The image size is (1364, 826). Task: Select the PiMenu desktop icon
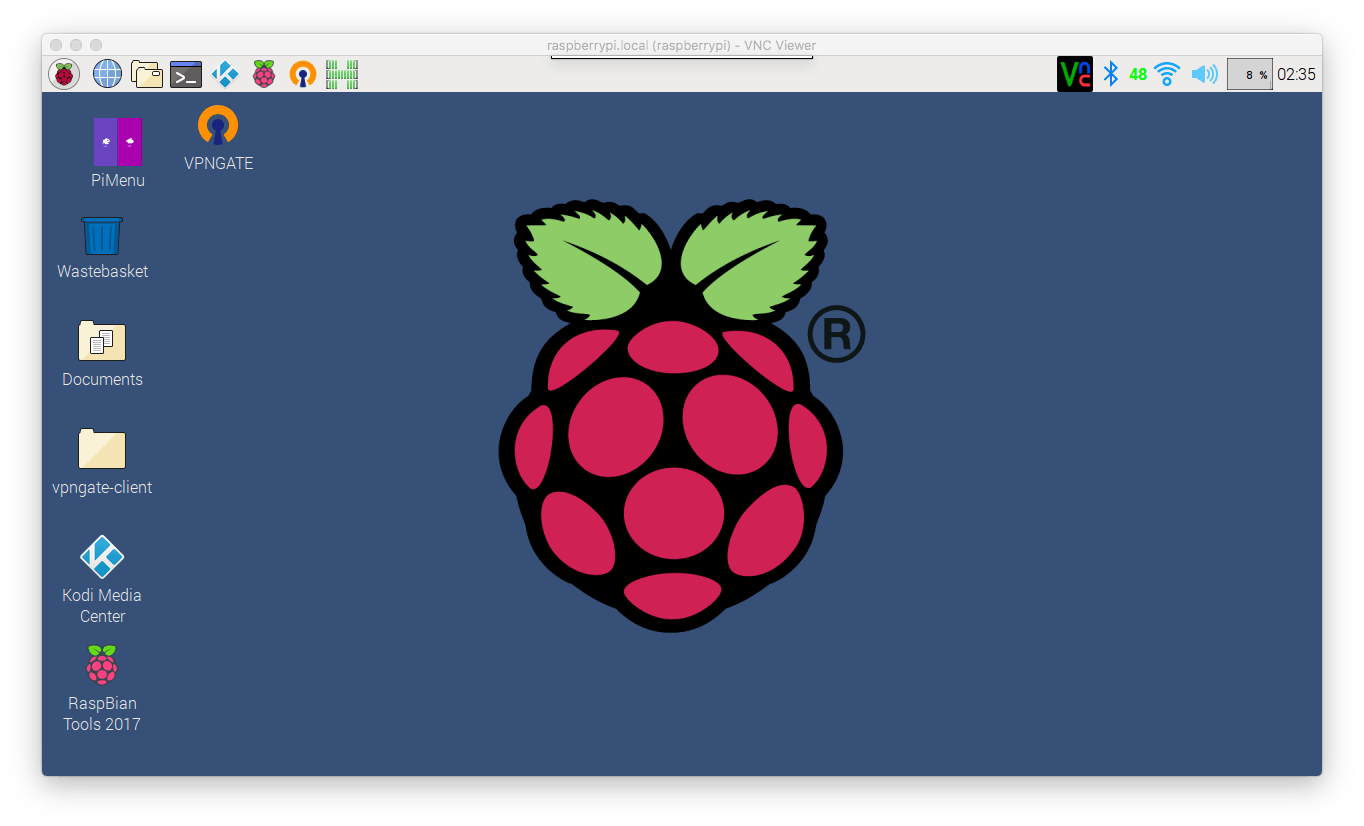pyautogui.click(x=118, y=153)
